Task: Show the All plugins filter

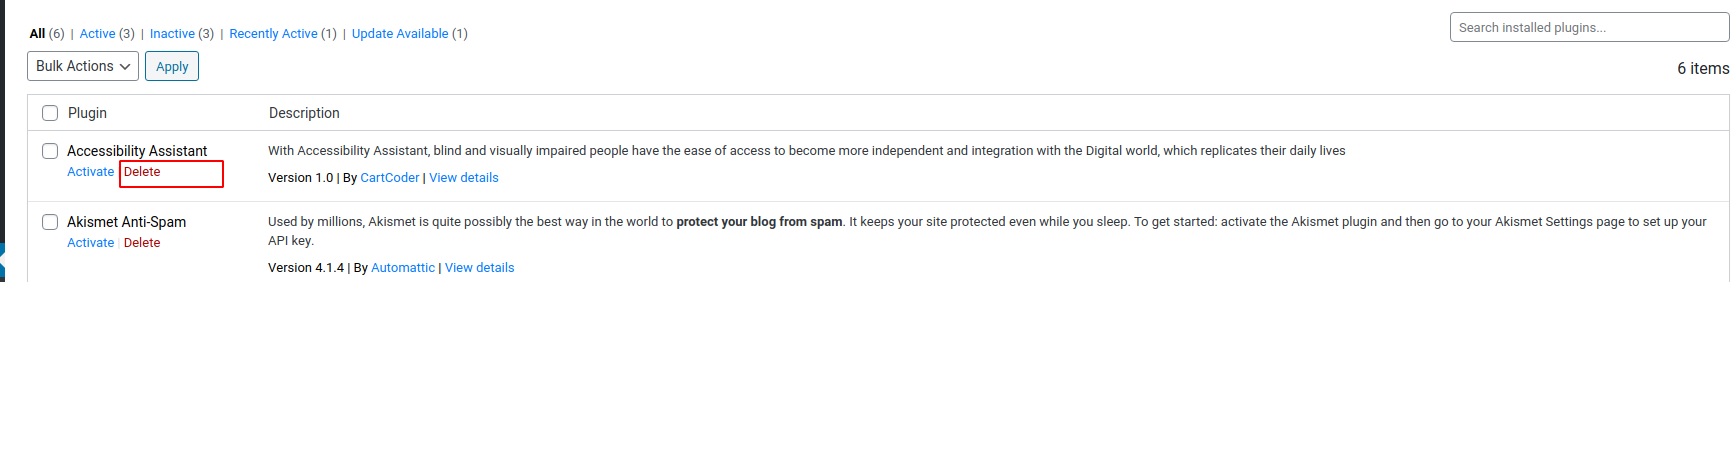Action: click(37, 34)
